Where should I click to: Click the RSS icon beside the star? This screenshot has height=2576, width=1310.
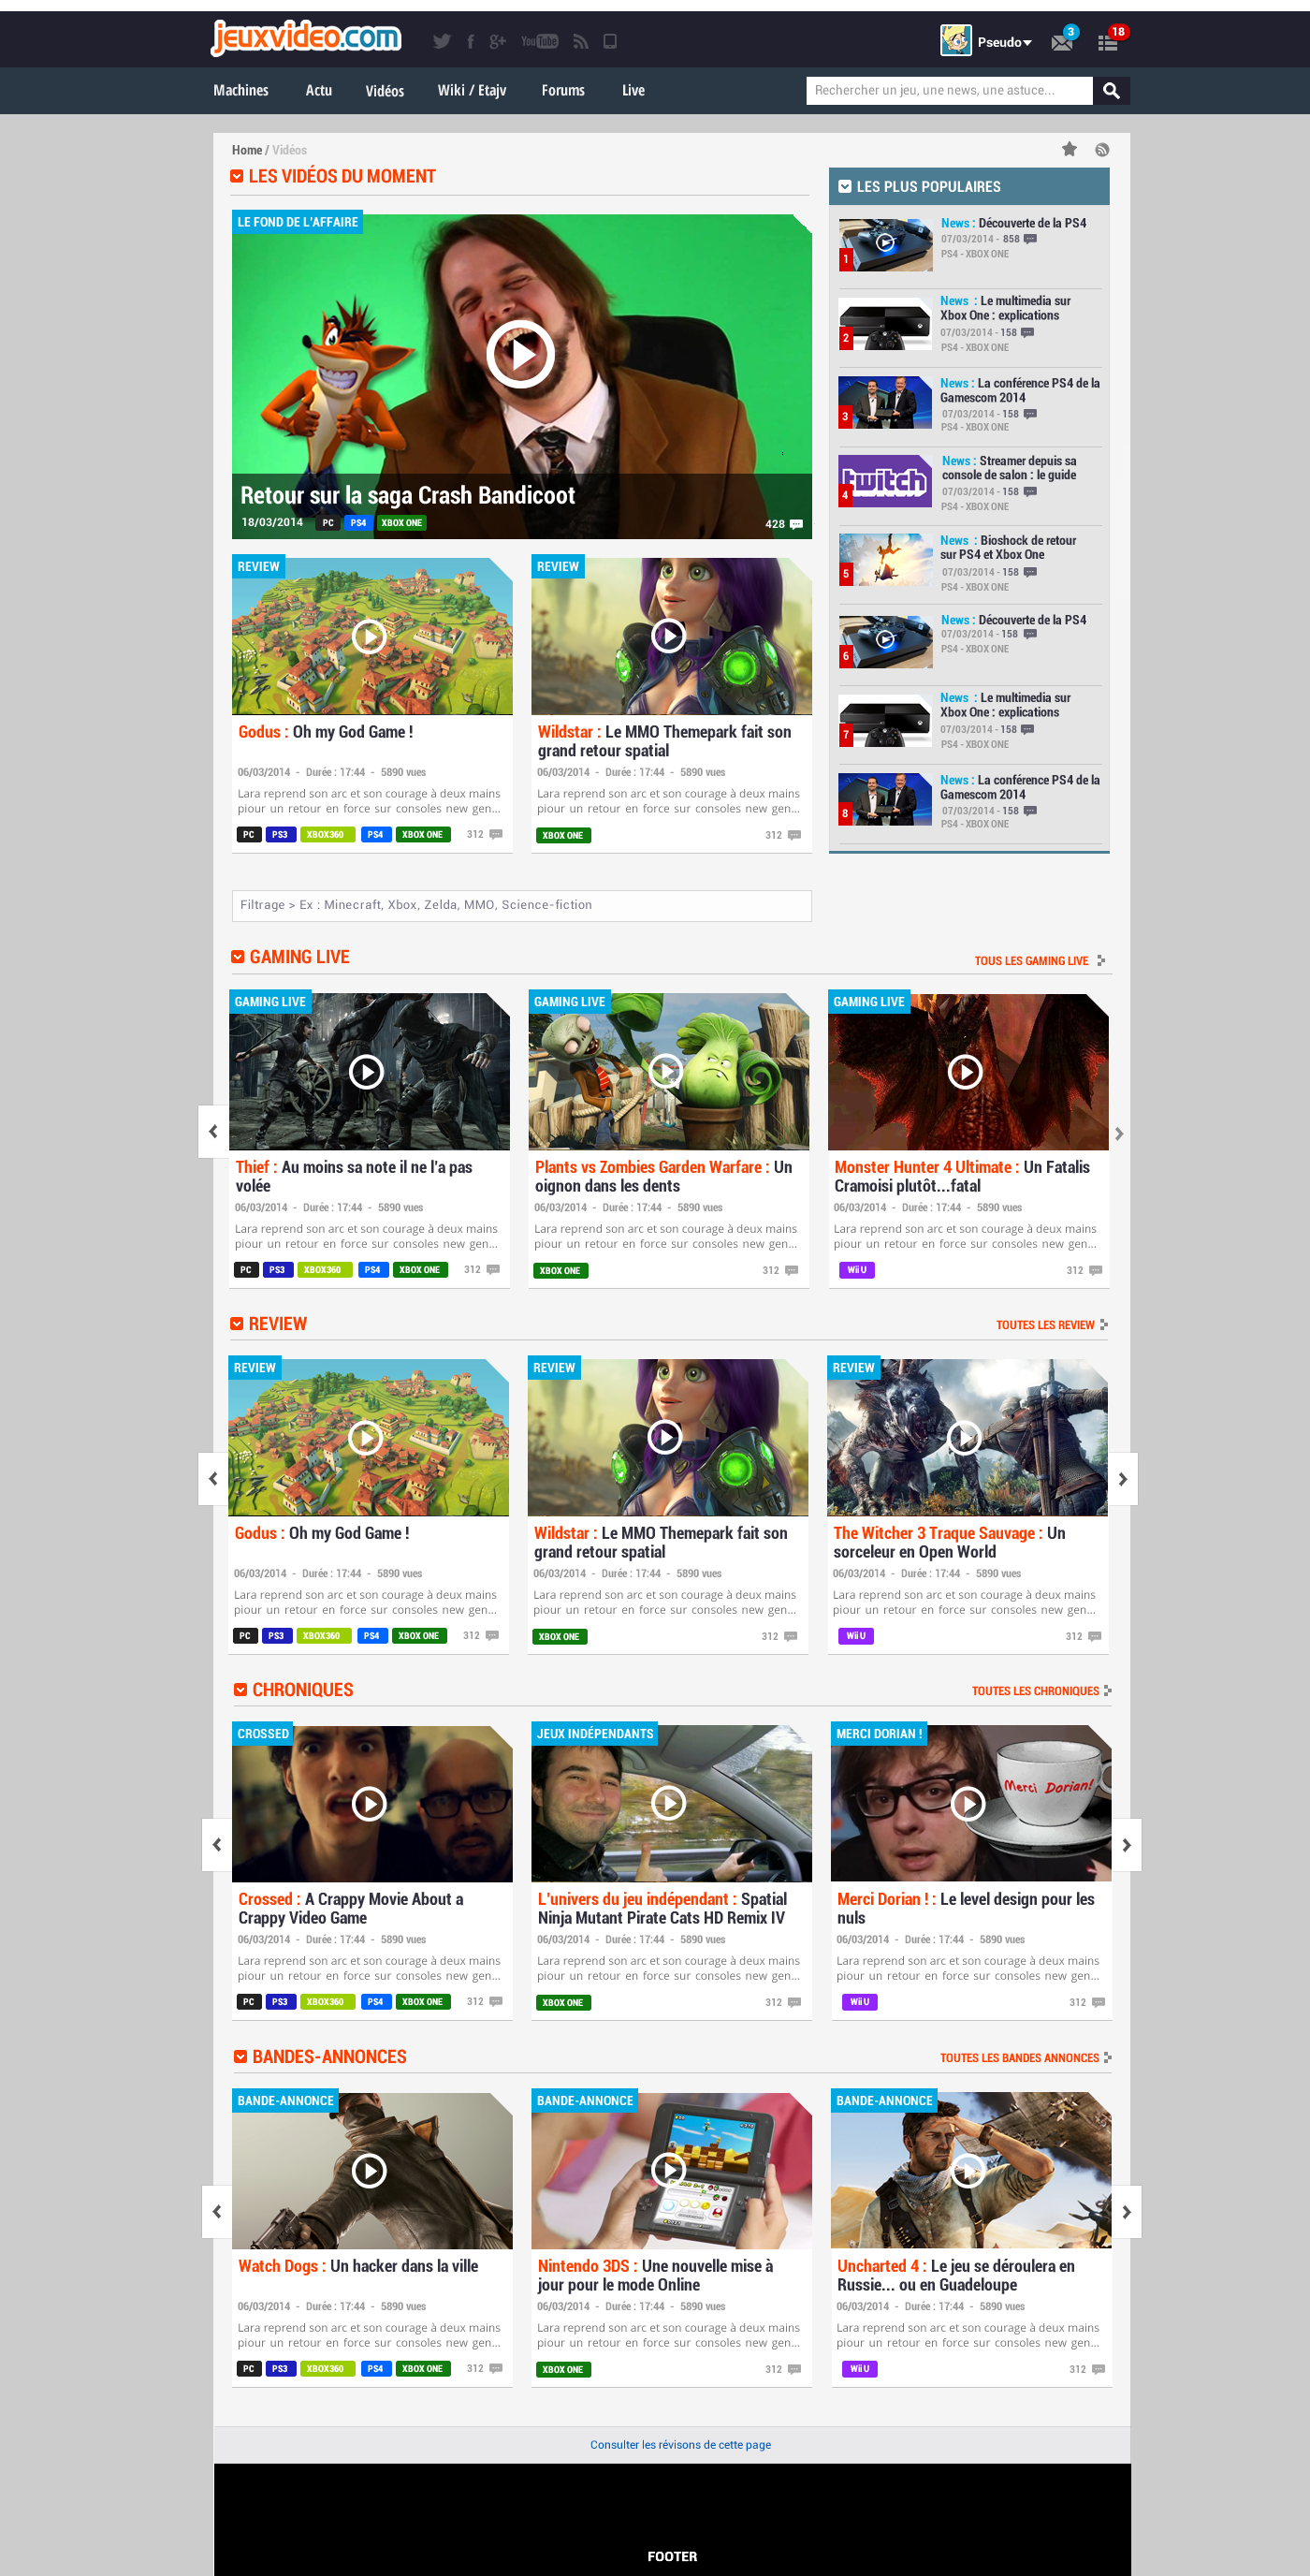pos(1102,150)
